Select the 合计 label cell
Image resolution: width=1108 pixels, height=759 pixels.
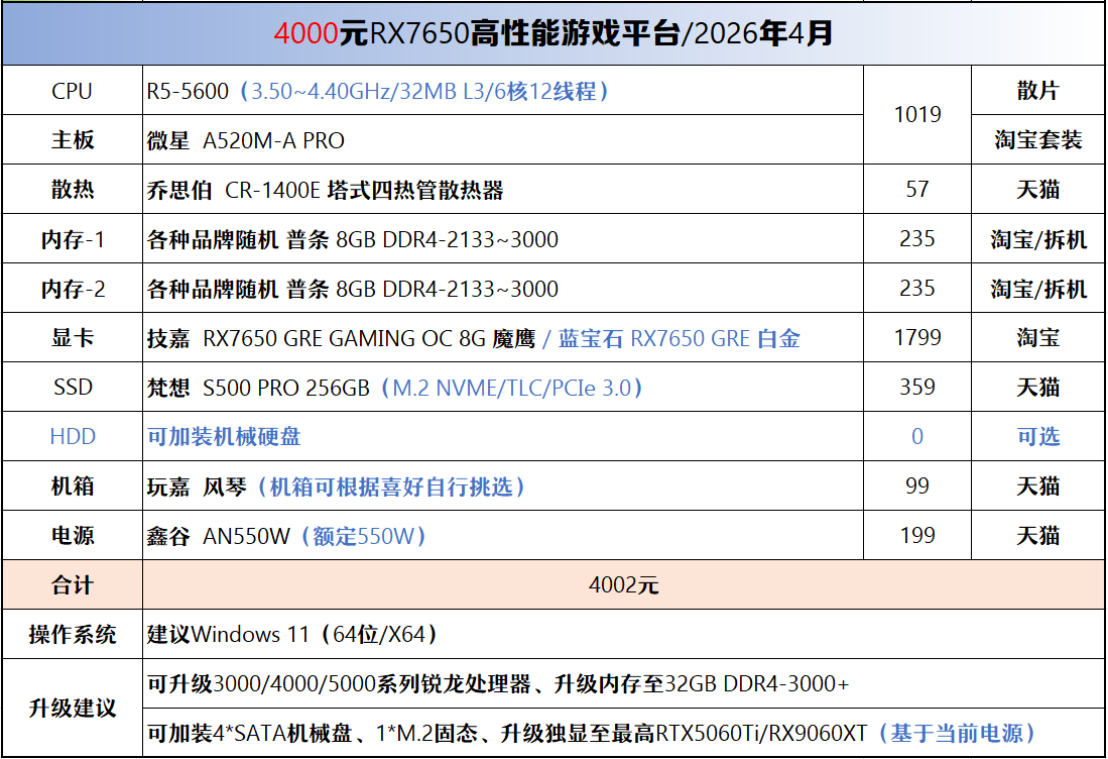(72, 585)
